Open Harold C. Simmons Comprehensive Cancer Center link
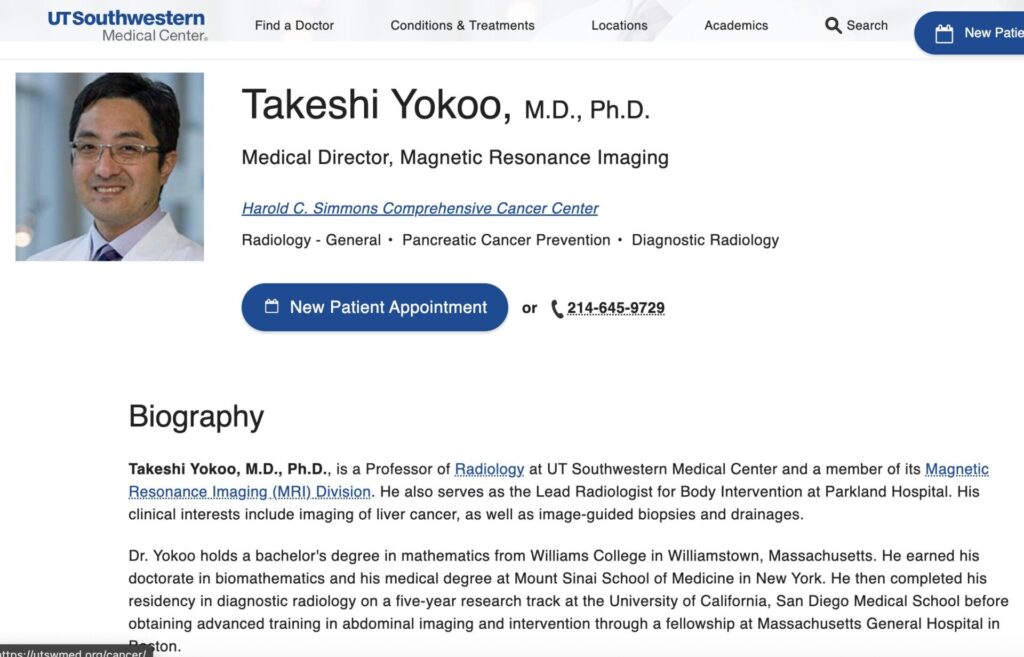The image size is (1024, 657). (420, 208)
